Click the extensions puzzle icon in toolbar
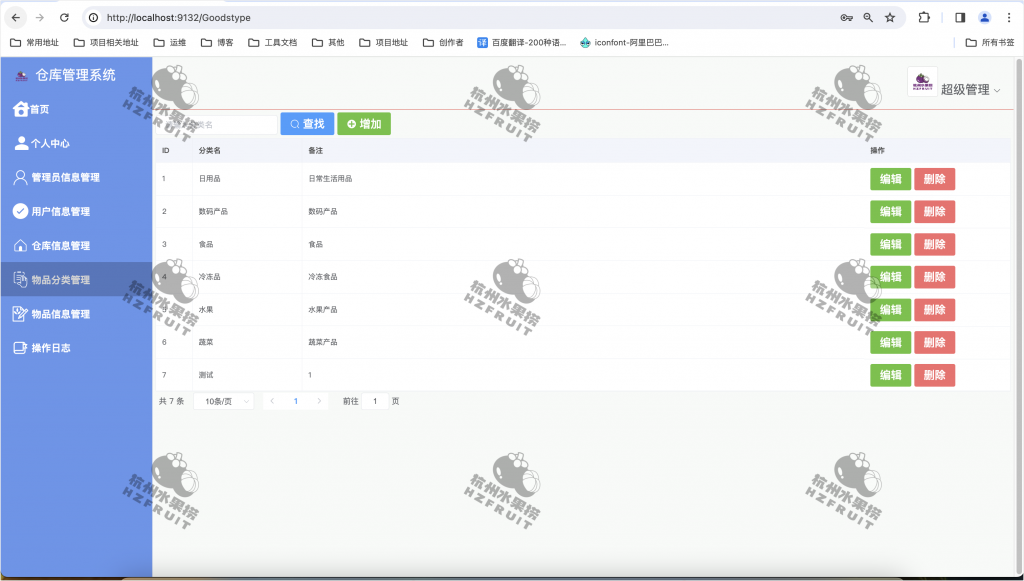Image resolution: width=1024 pixels, height=581 pixels. click(x=924, y=17)
